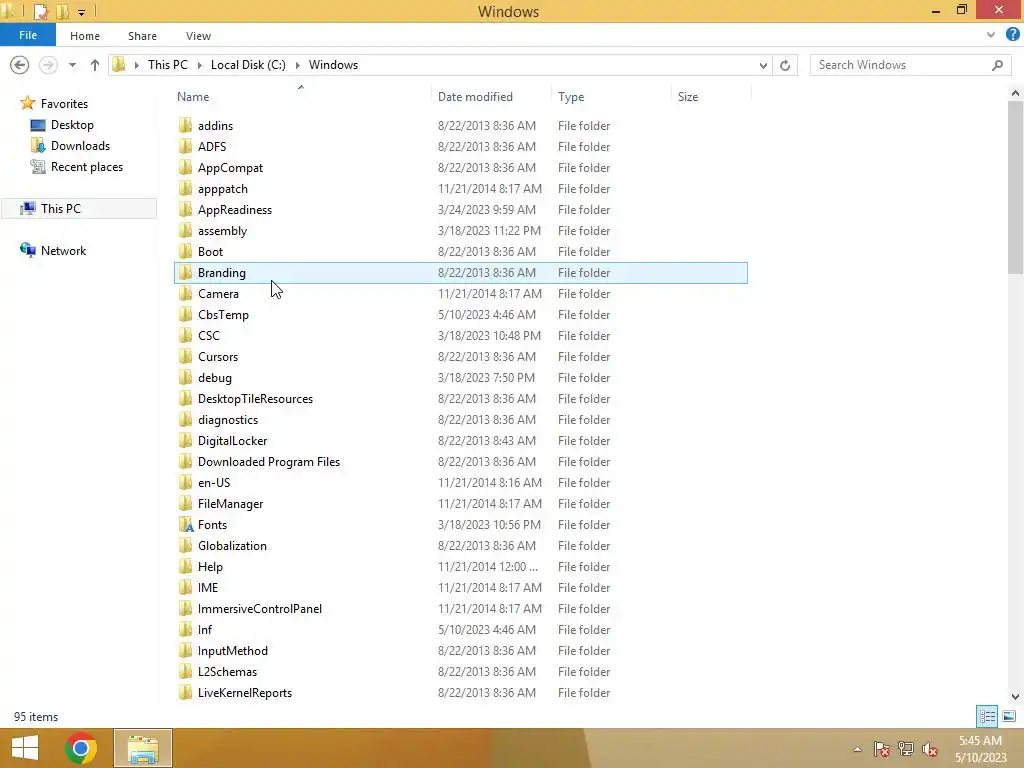Click Local Disk (C:) breadcrumb segment

point(248,65)
